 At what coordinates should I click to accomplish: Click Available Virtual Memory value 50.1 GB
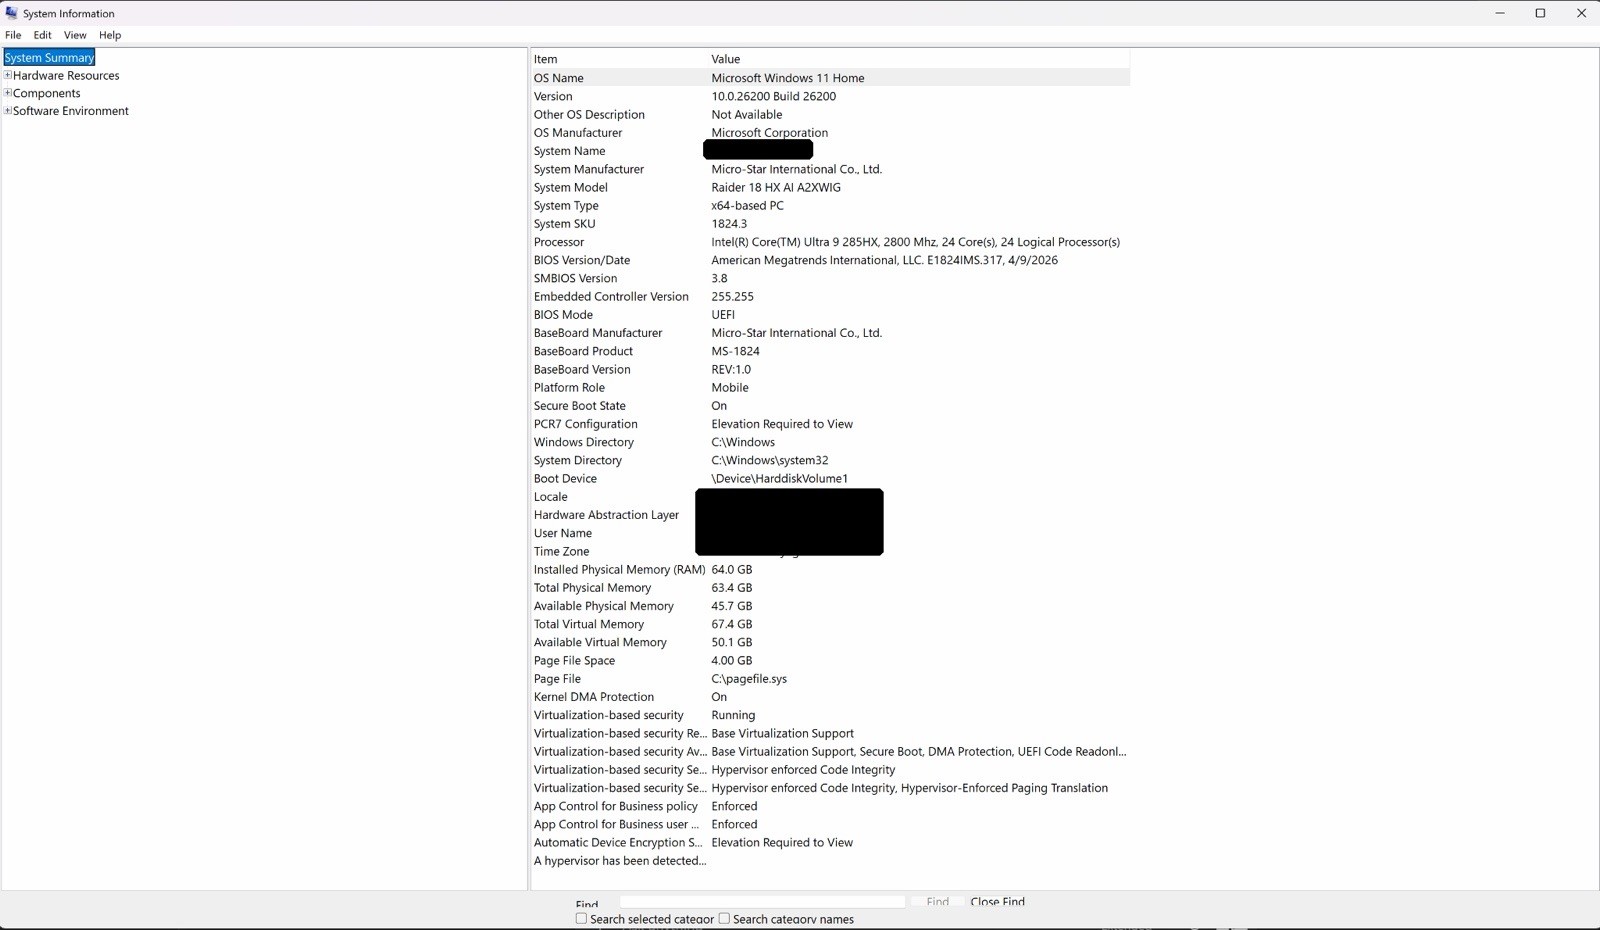[731, 643]
